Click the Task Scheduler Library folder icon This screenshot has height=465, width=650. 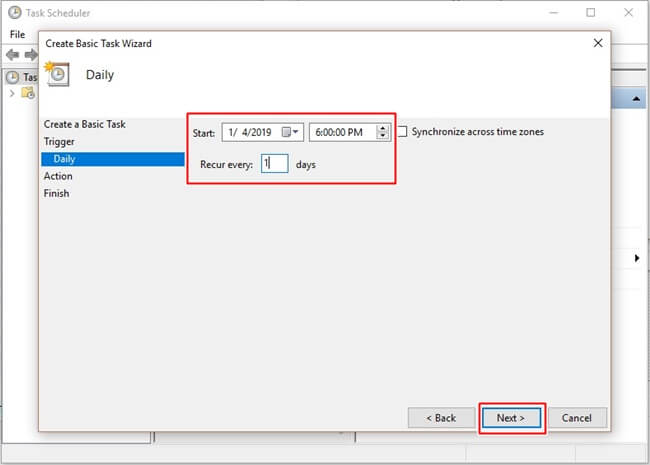28,93
